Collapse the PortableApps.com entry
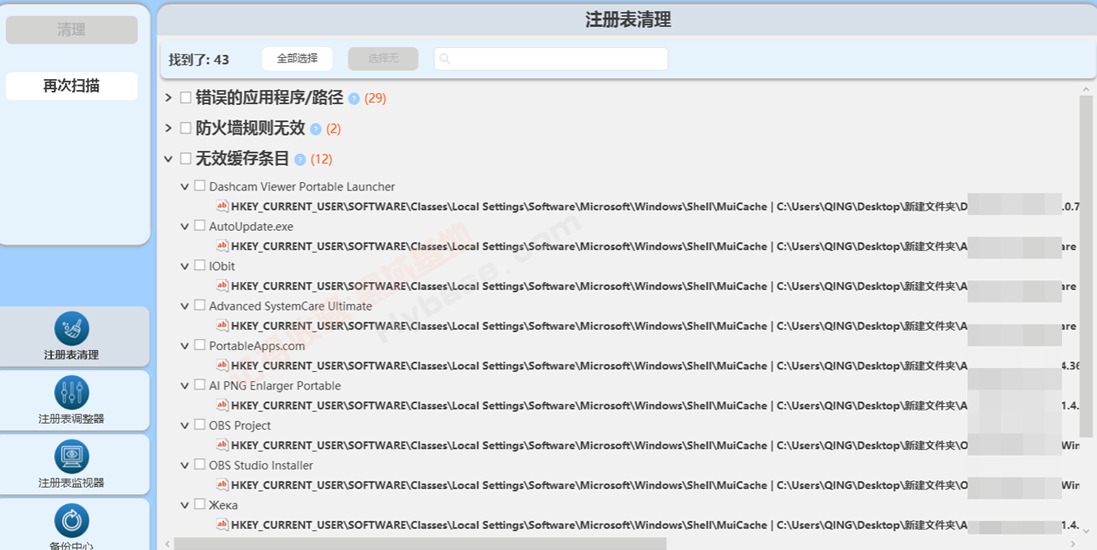 [185, 346]
